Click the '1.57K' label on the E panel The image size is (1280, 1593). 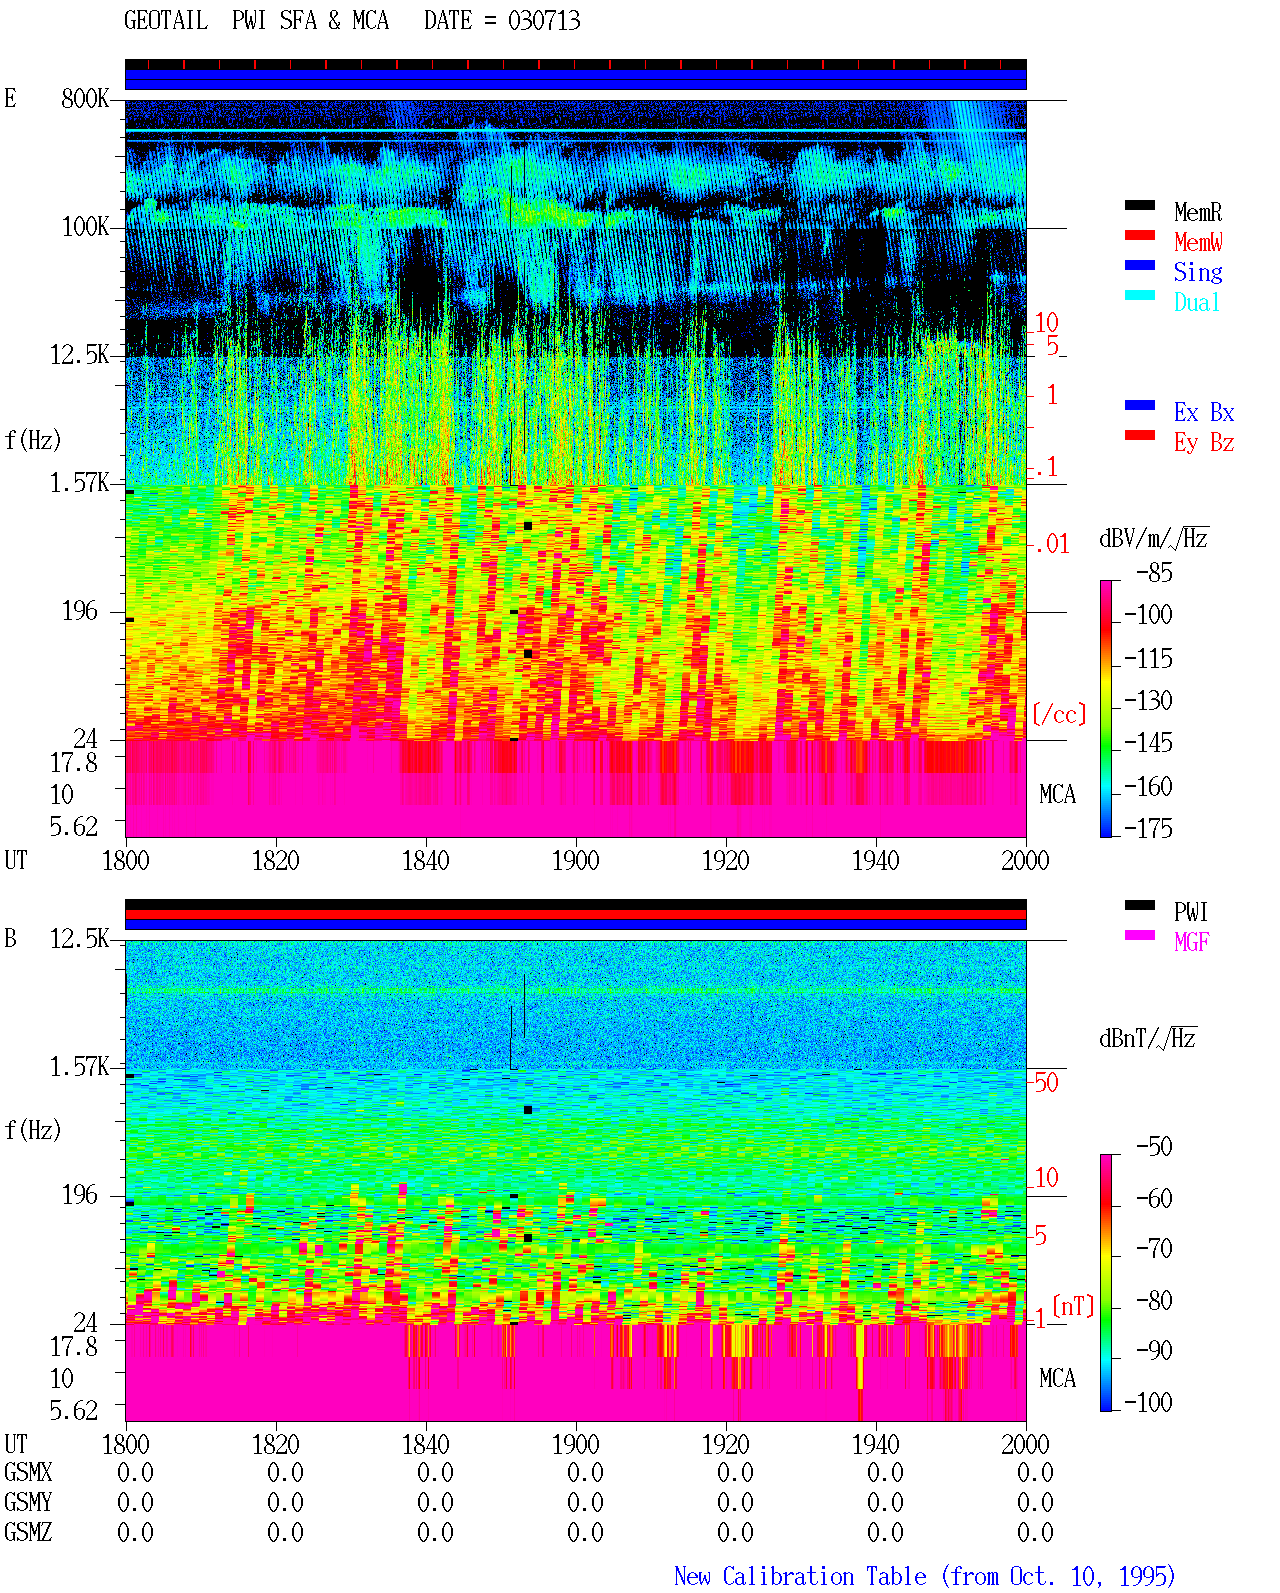pos(80,482)
